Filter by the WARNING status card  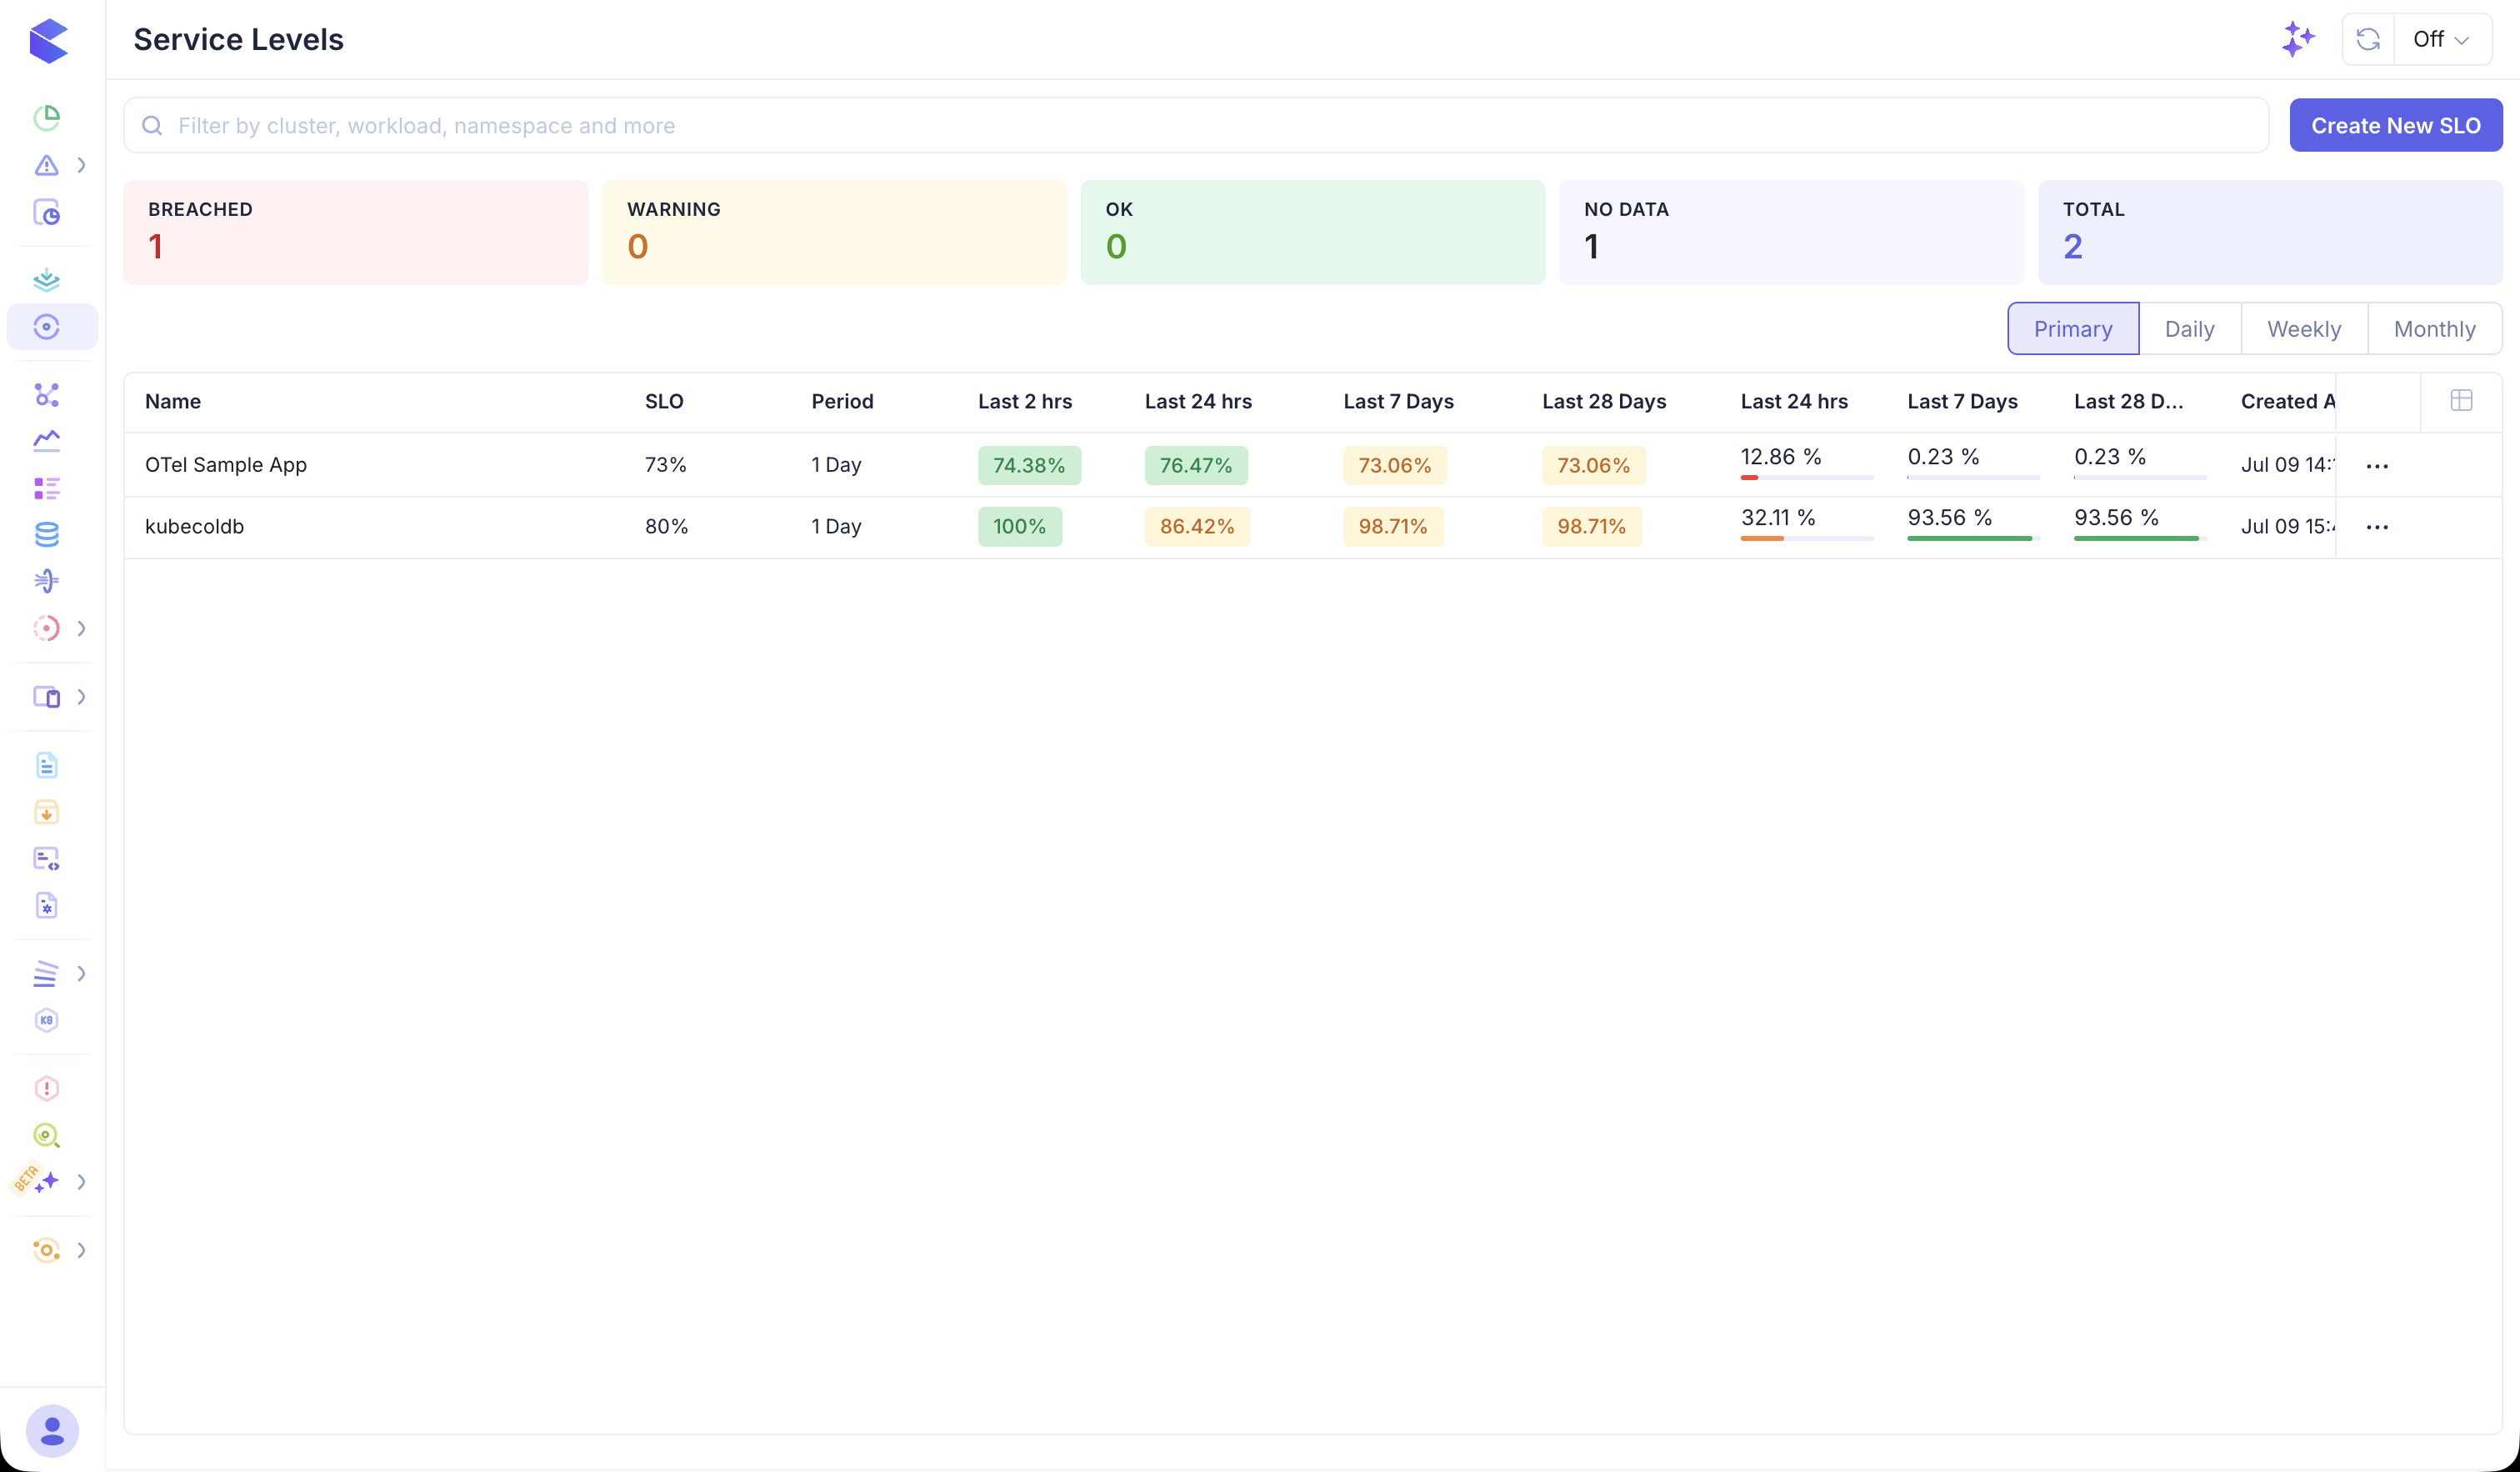pyautogui.click(x=834, y=232)
